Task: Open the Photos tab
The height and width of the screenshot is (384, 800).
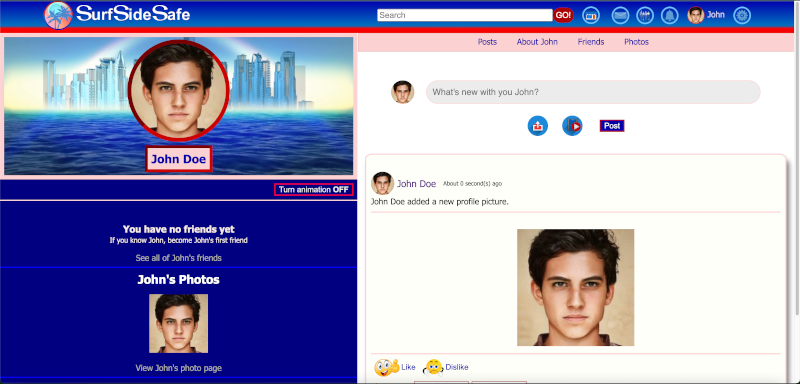Action: pos(636,42)
